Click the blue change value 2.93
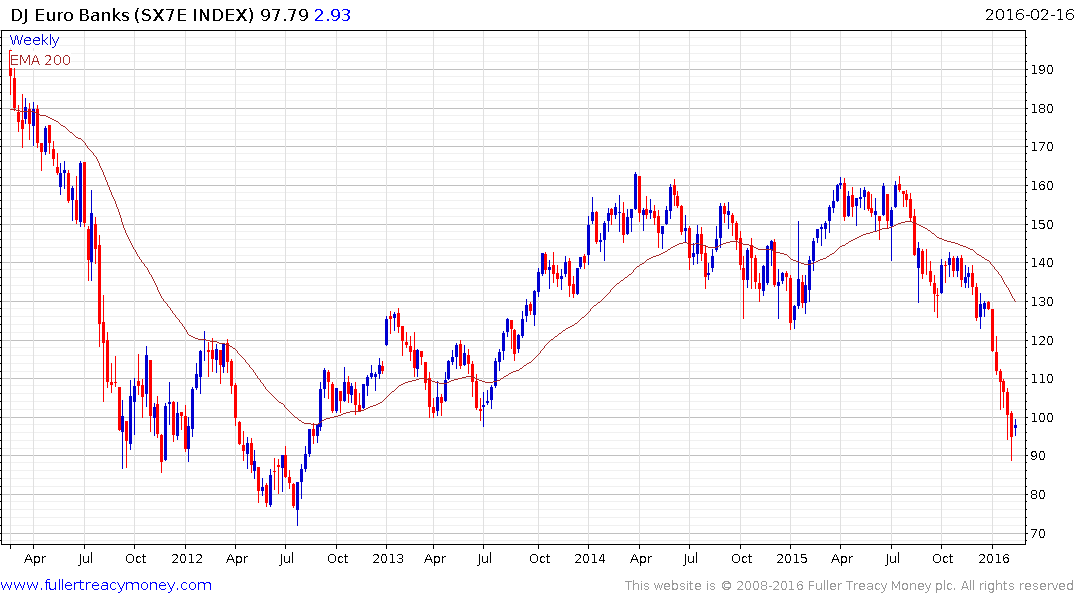The image size is (1075, 600). [x=333, y=14]
